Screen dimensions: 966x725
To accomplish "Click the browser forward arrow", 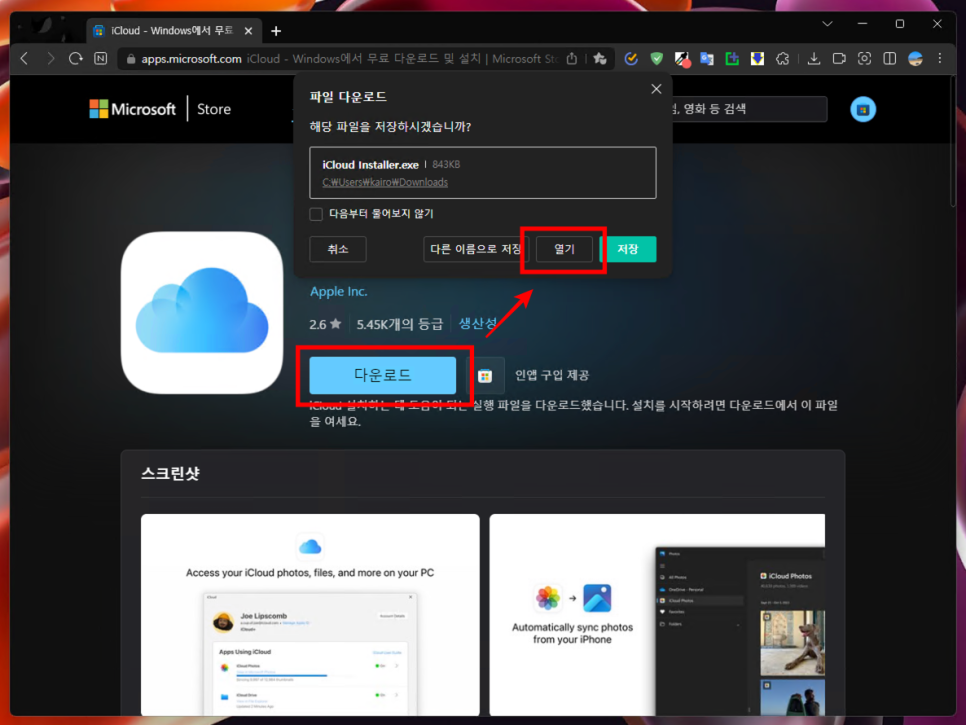I will pos(50,59).
